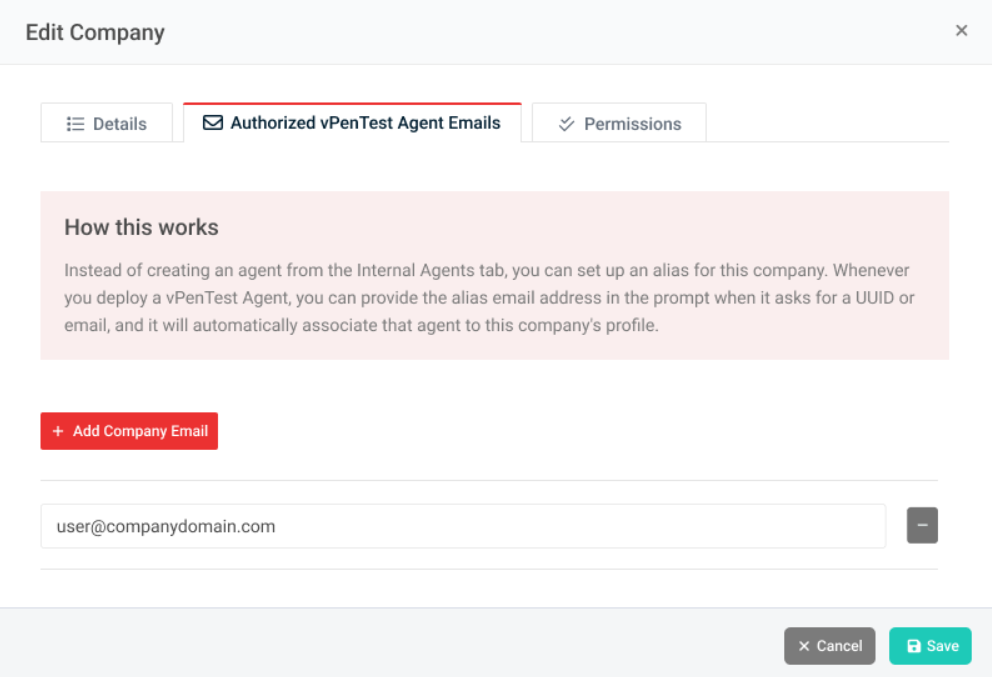
Task: Click the X icon inside Cancel button
Action: 804,646
